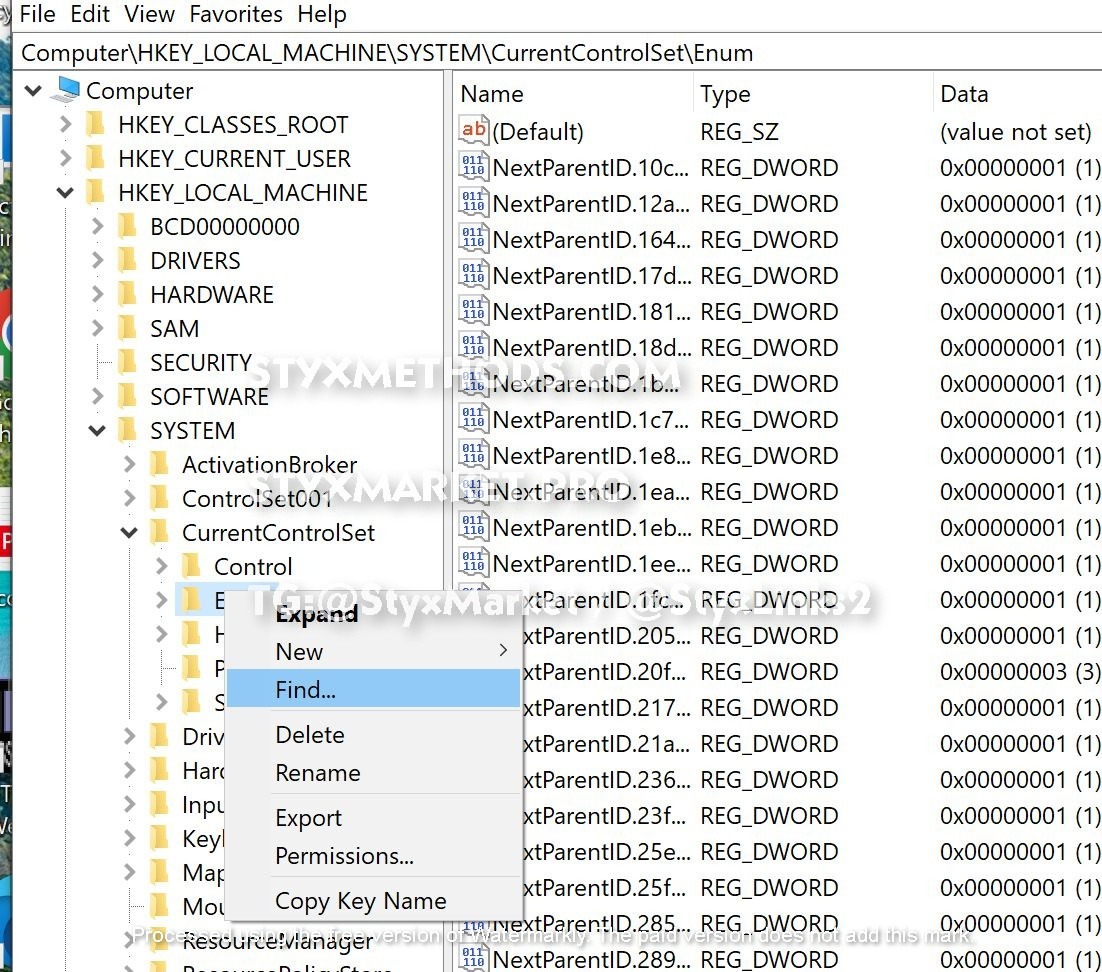Select the (Default) value name
Image resolution: width=1102 pixels, height=972 pixels.
click(x=538, y=131)
